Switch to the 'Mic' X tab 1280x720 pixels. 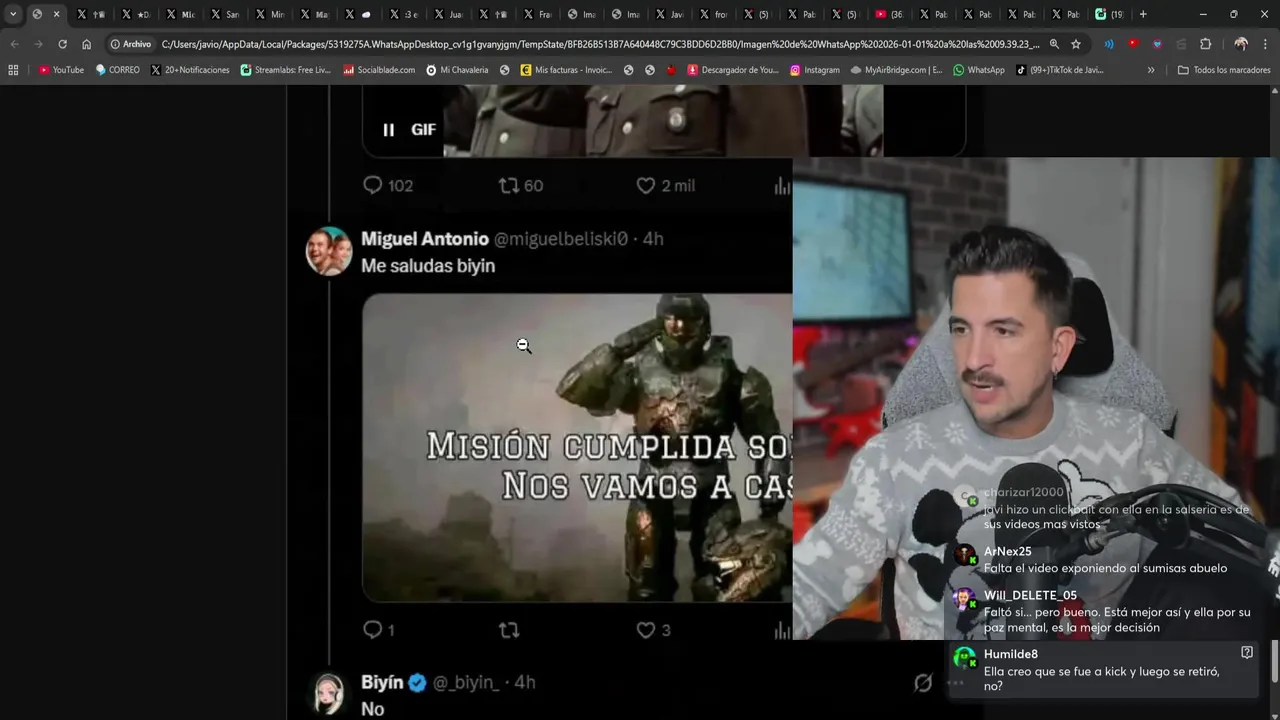point(181,14)
